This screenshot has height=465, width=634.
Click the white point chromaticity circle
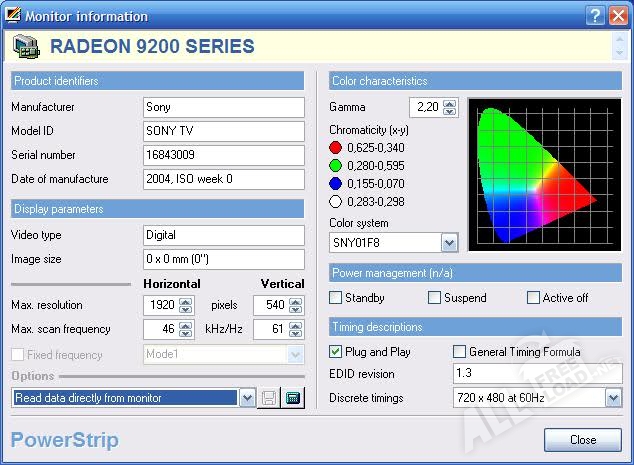tap(336, 201)
